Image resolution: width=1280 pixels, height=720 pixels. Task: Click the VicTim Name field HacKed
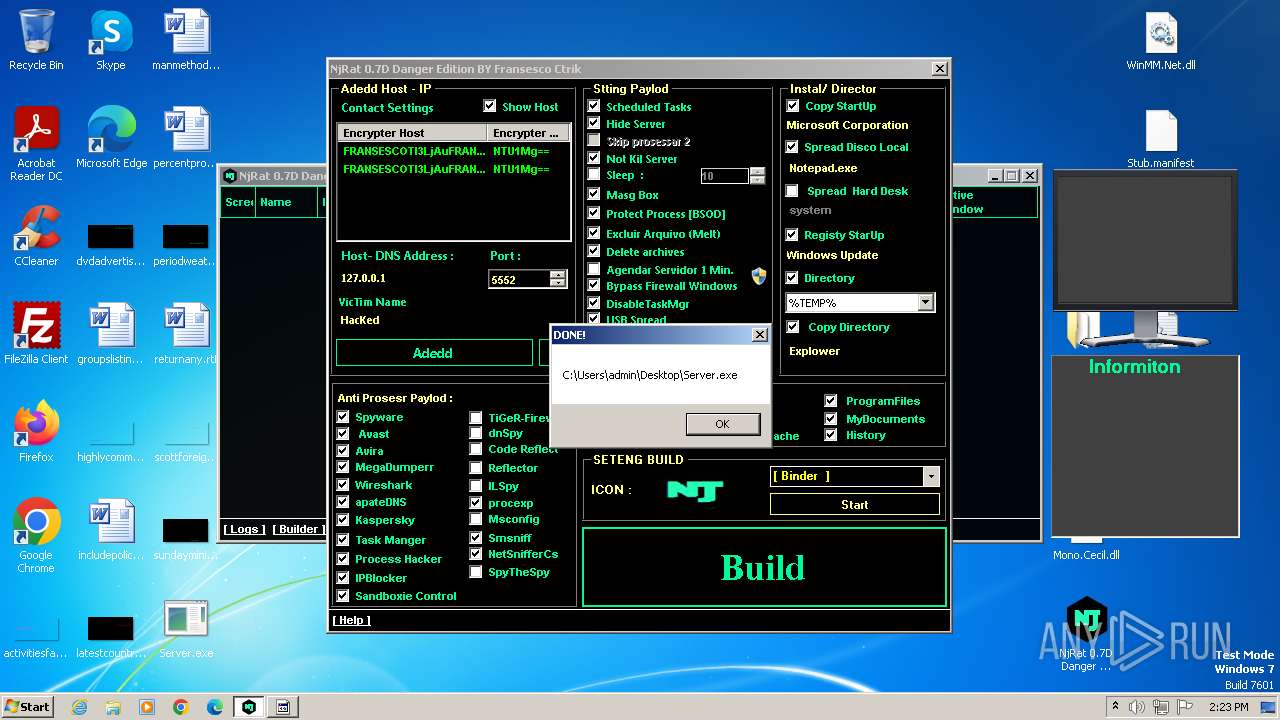pyautogui.click(x=360, y=320)
